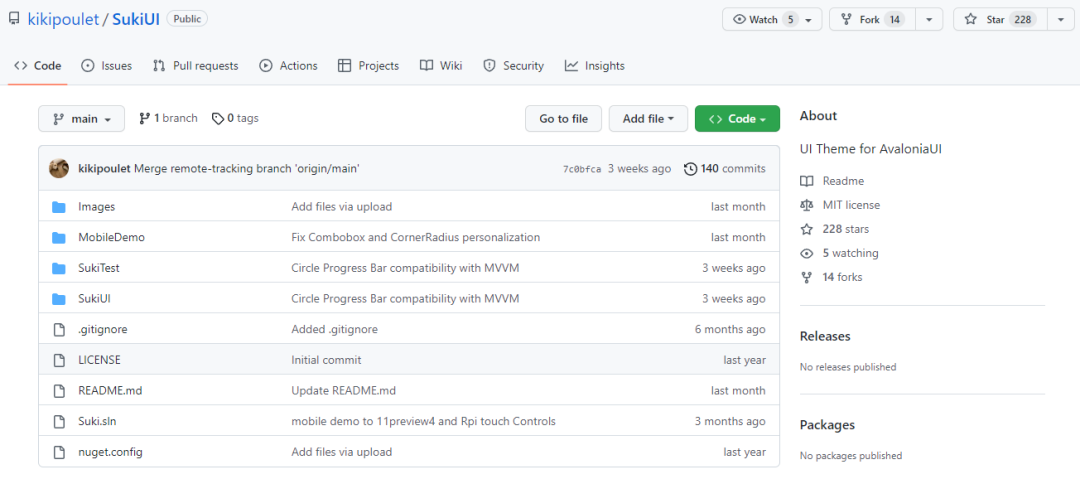Open the nuget.config file
The height and width of the screenshot is (479, 1080).
[110, 452]
